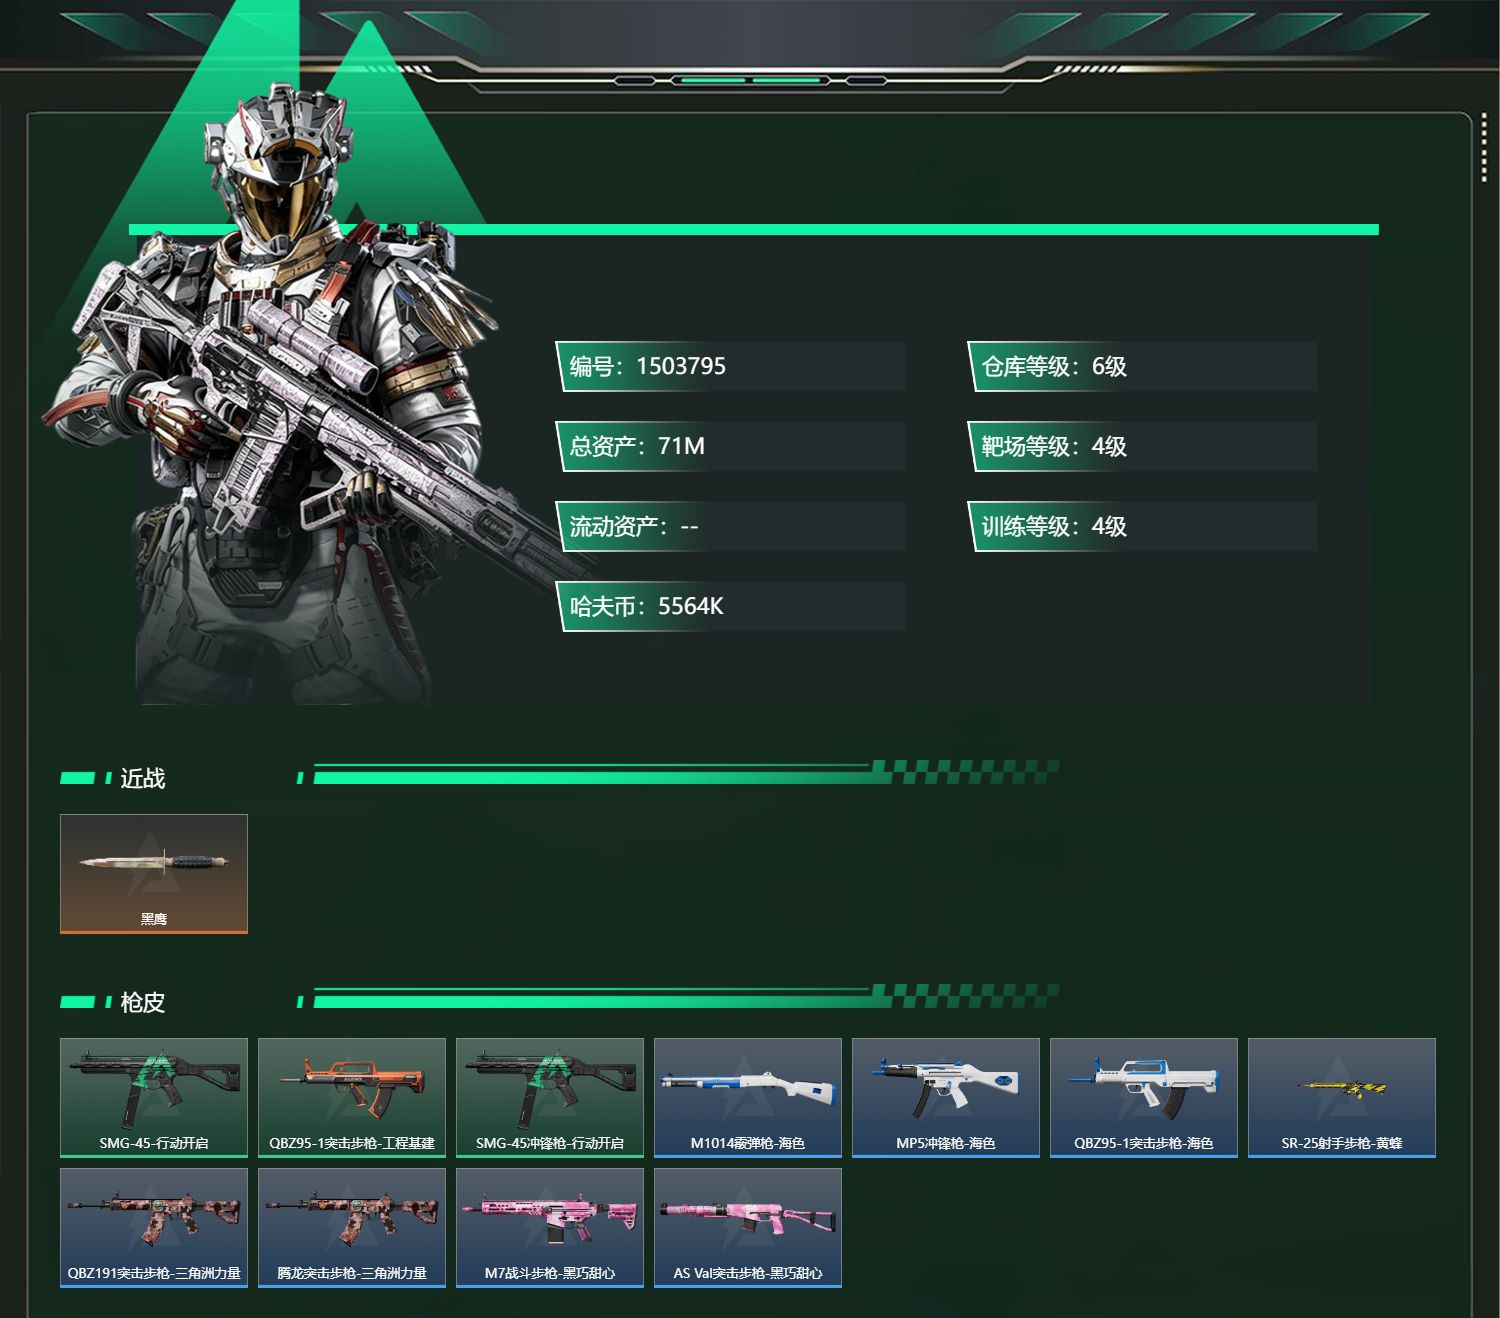Select the 流动资产 liquid assets field

(x=730, y=526)
